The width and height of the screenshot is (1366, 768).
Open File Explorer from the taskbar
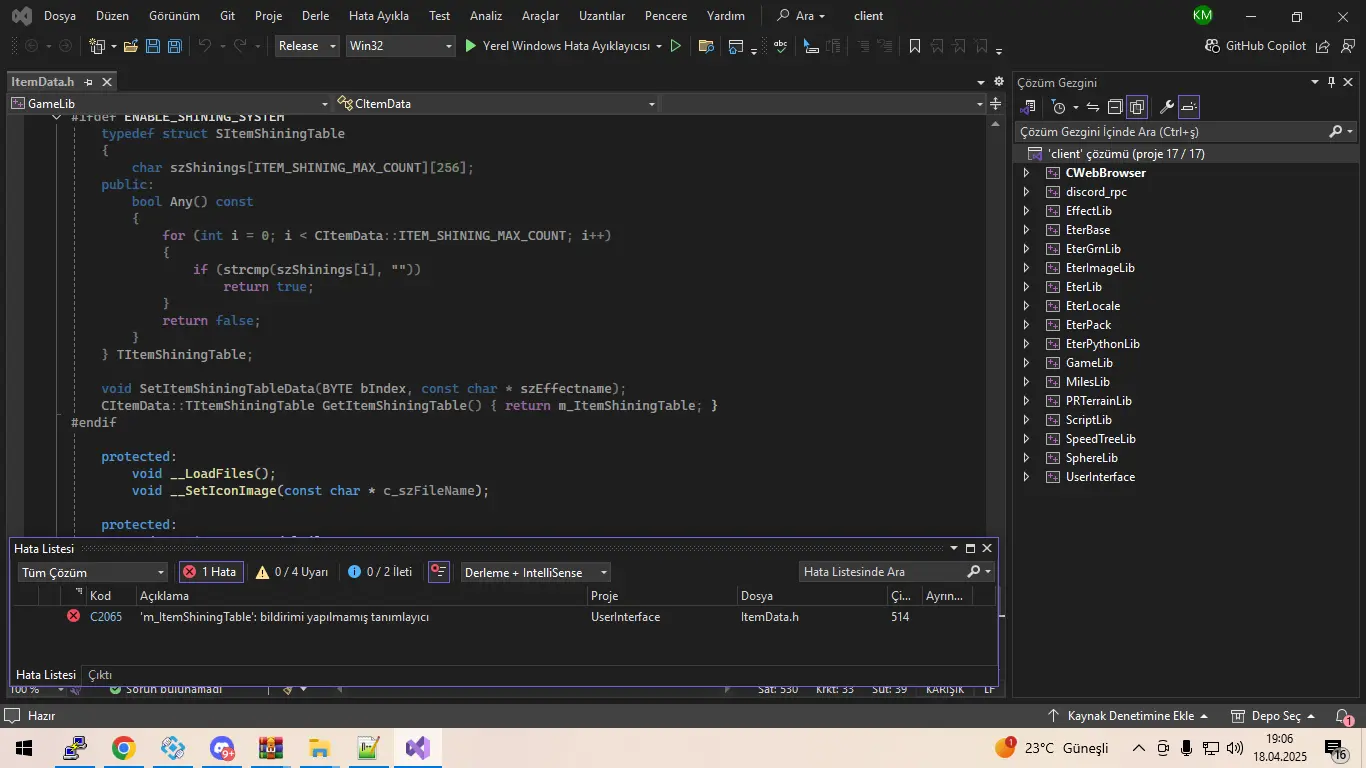[319, 748]
